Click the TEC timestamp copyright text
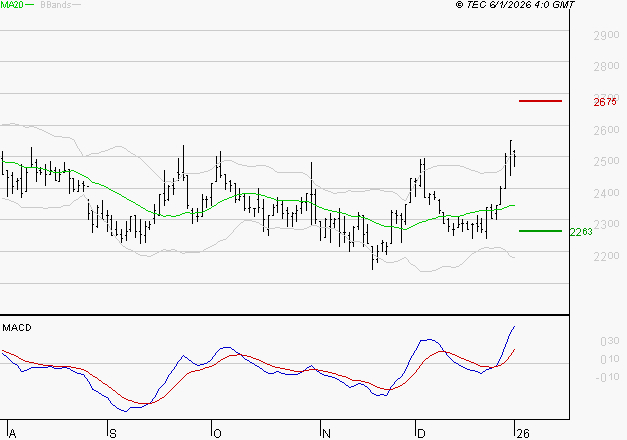Viewport: 627px width, 440px height. point(515,5)
